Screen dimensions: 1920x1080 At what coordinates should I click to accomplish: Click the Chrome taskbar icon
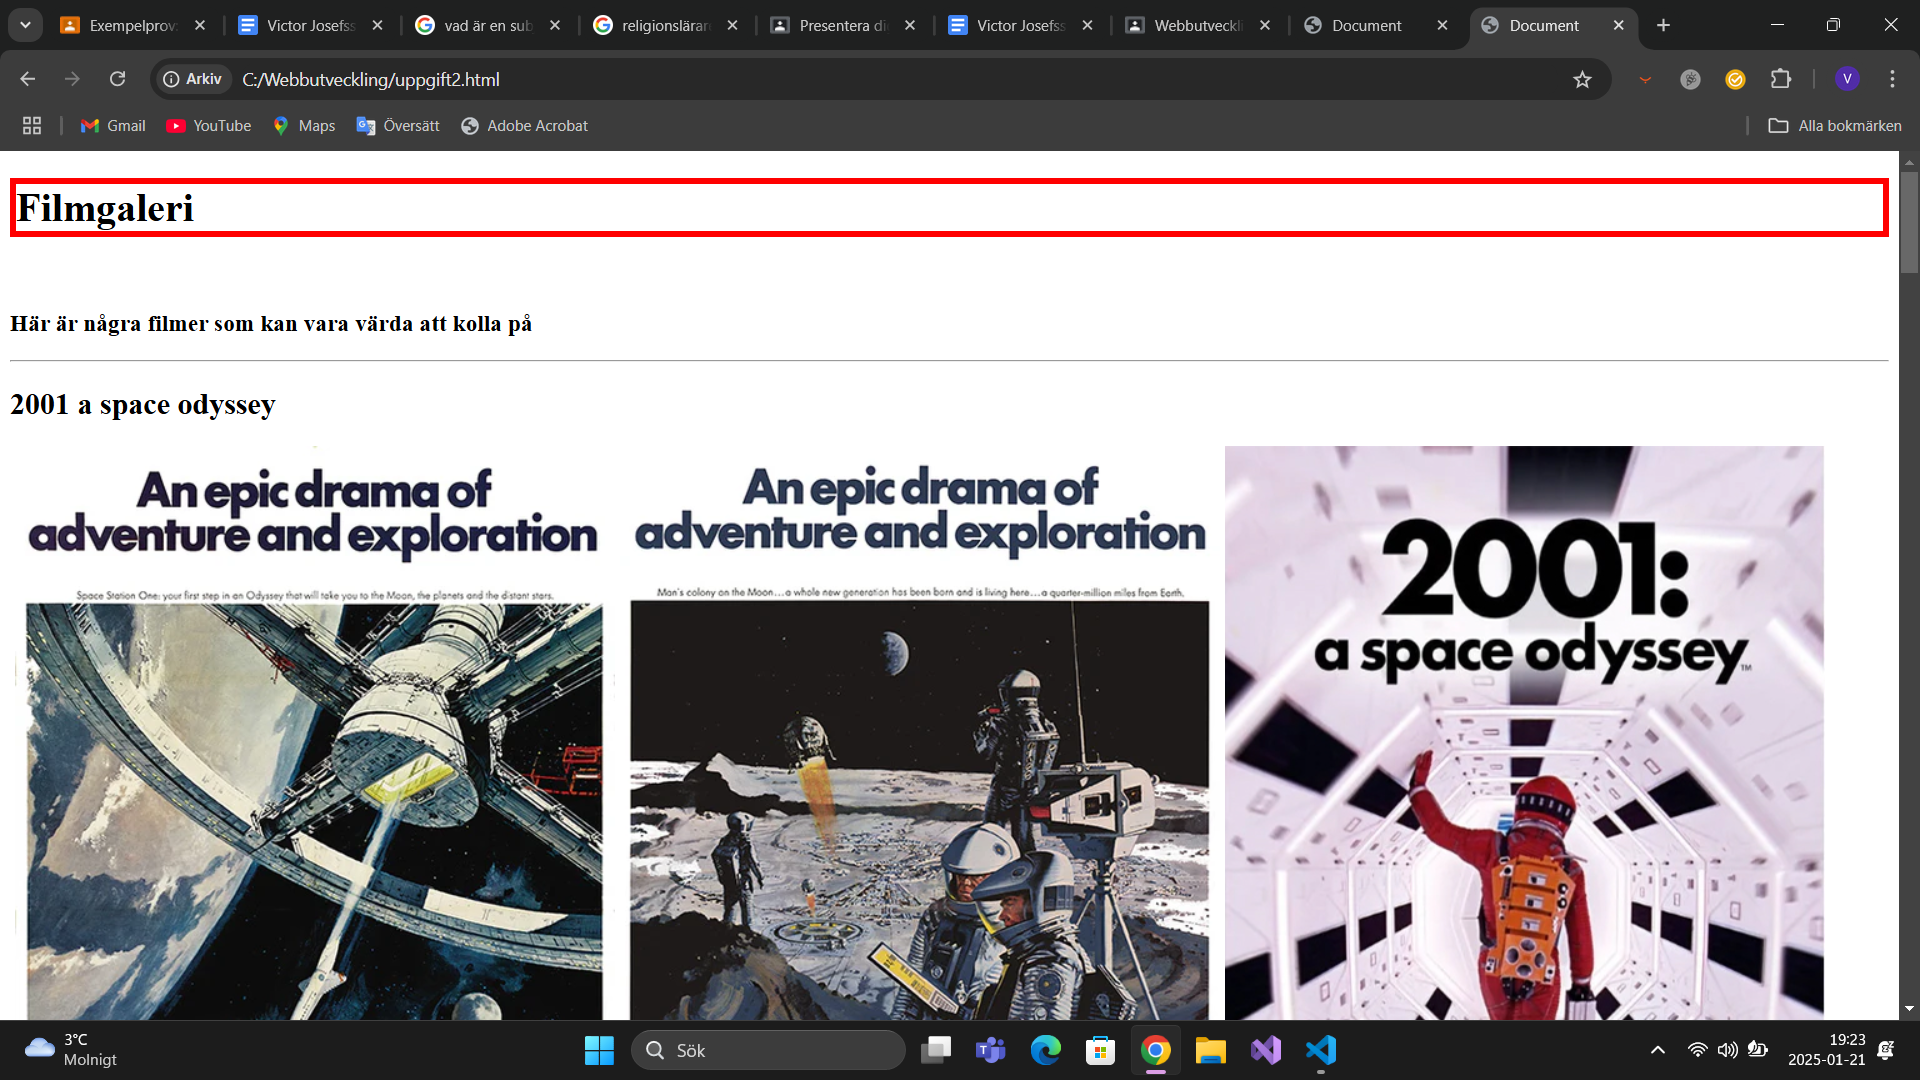pos(1156,1050)
